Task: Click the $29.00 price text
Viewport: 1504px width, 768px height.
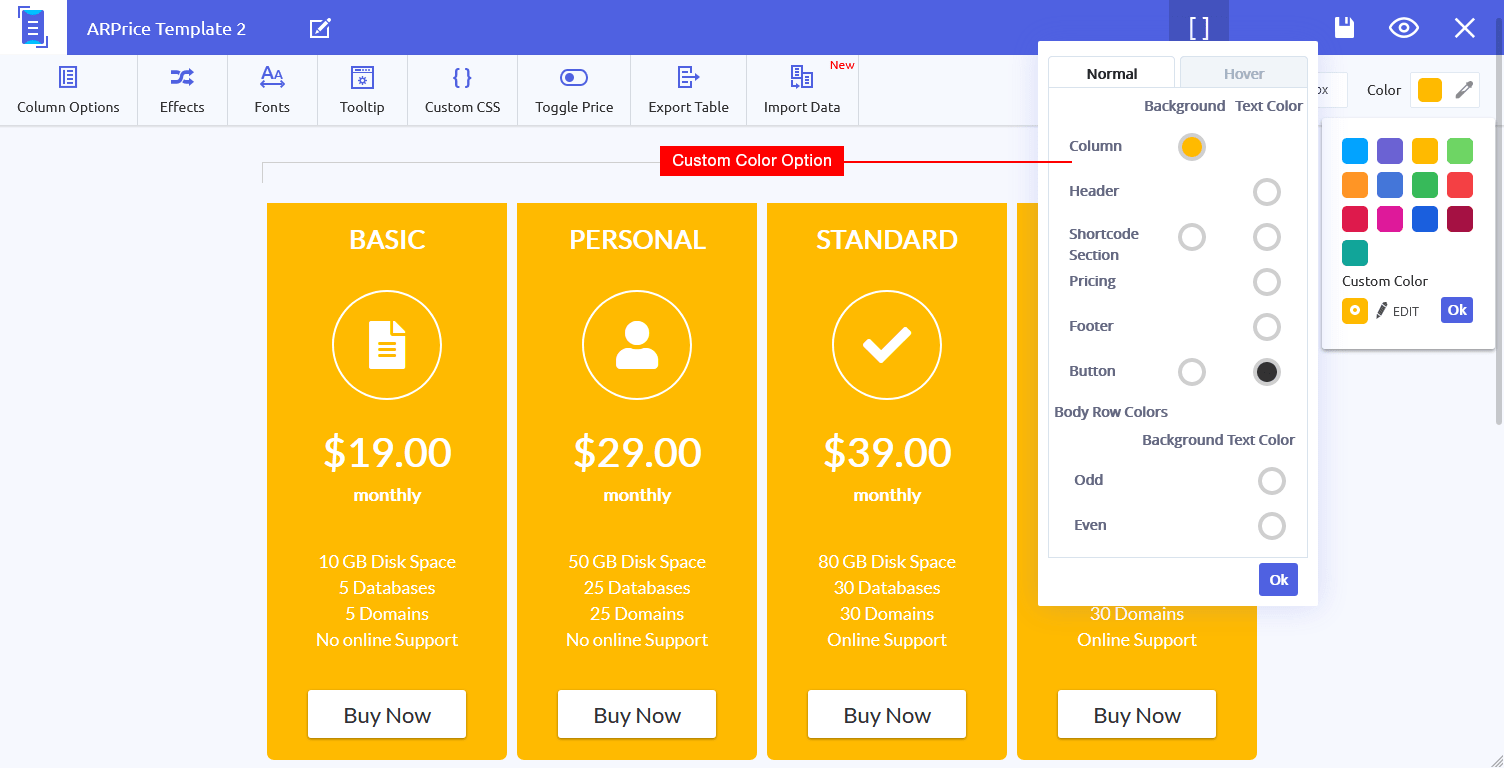Action: [637, 453]
